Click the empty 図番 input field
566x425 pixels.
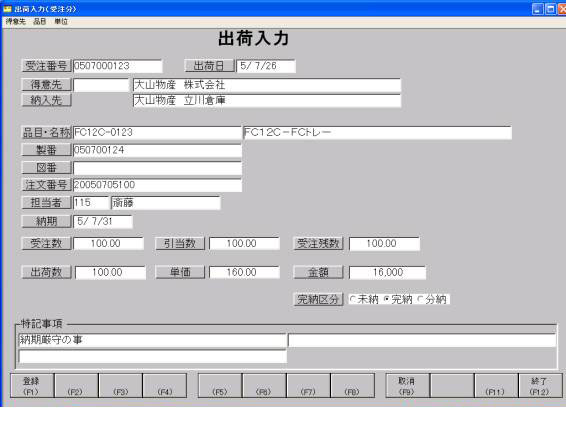pos(157,168)
